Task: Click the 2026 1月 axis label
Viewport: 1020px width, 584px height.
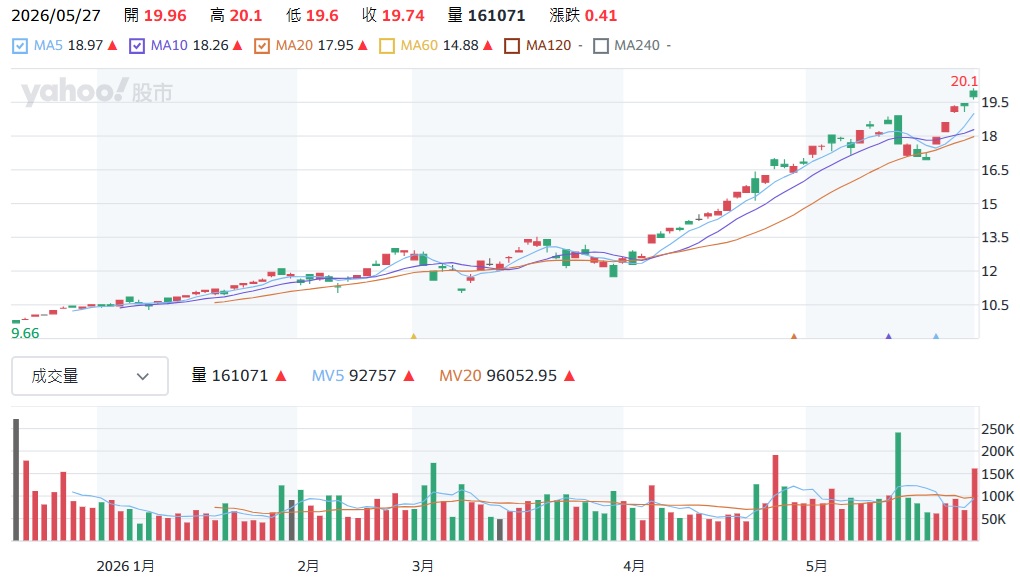Action: point(126,566)
